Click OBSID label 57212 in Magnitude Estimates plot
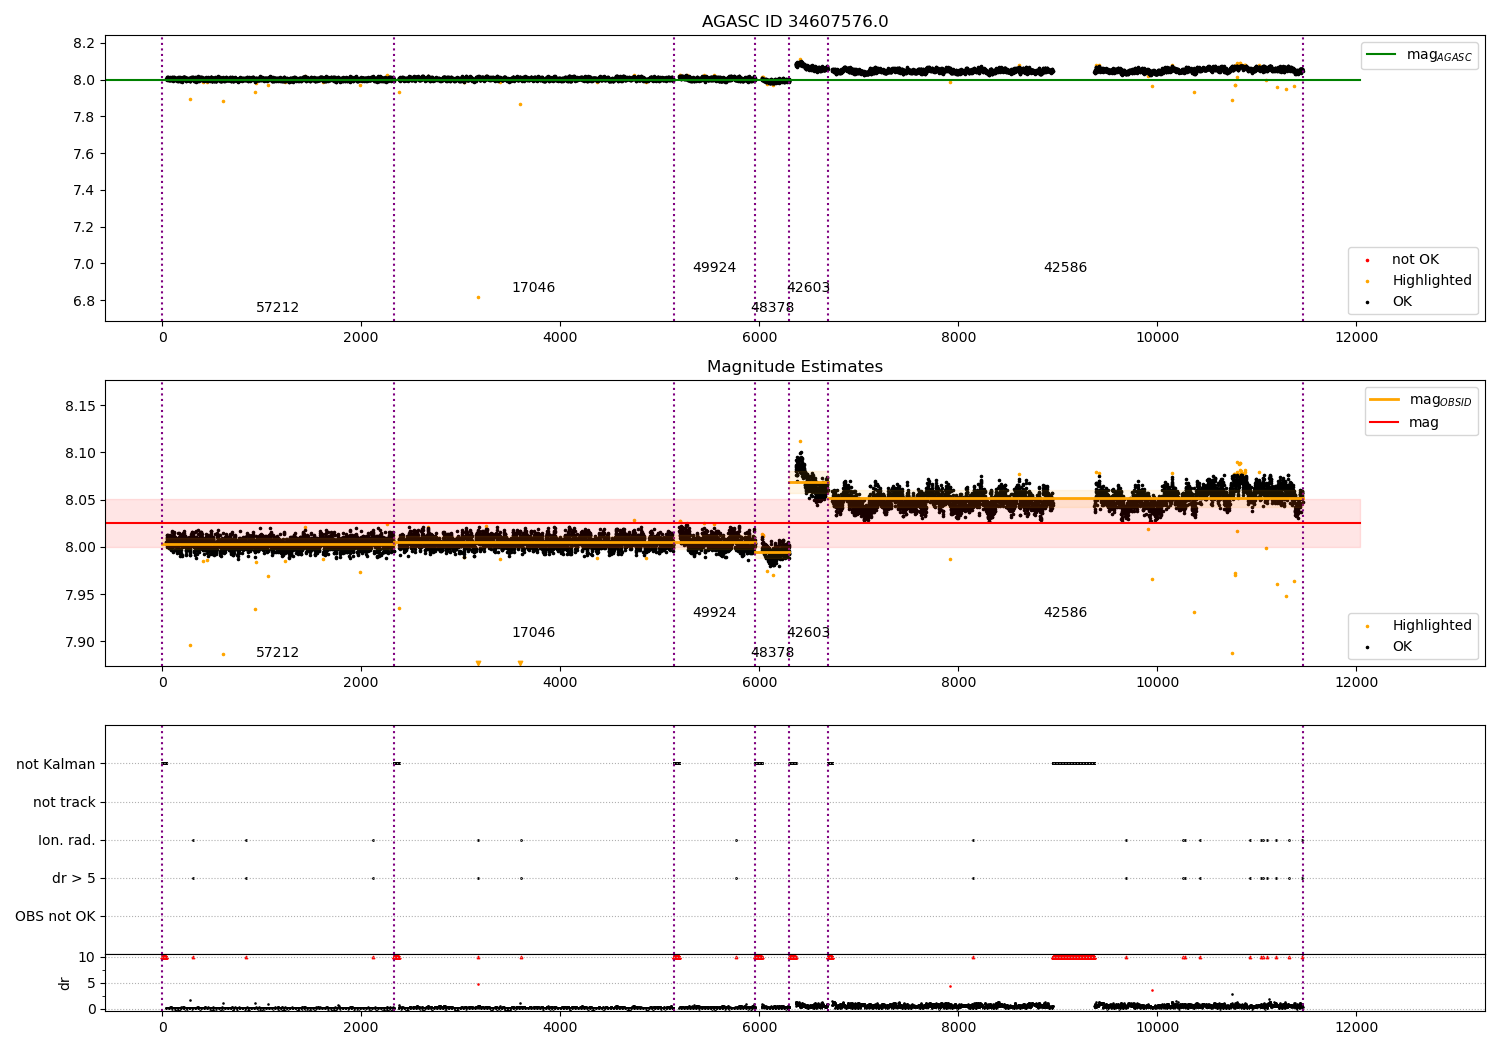 click(x=277, y=653)
